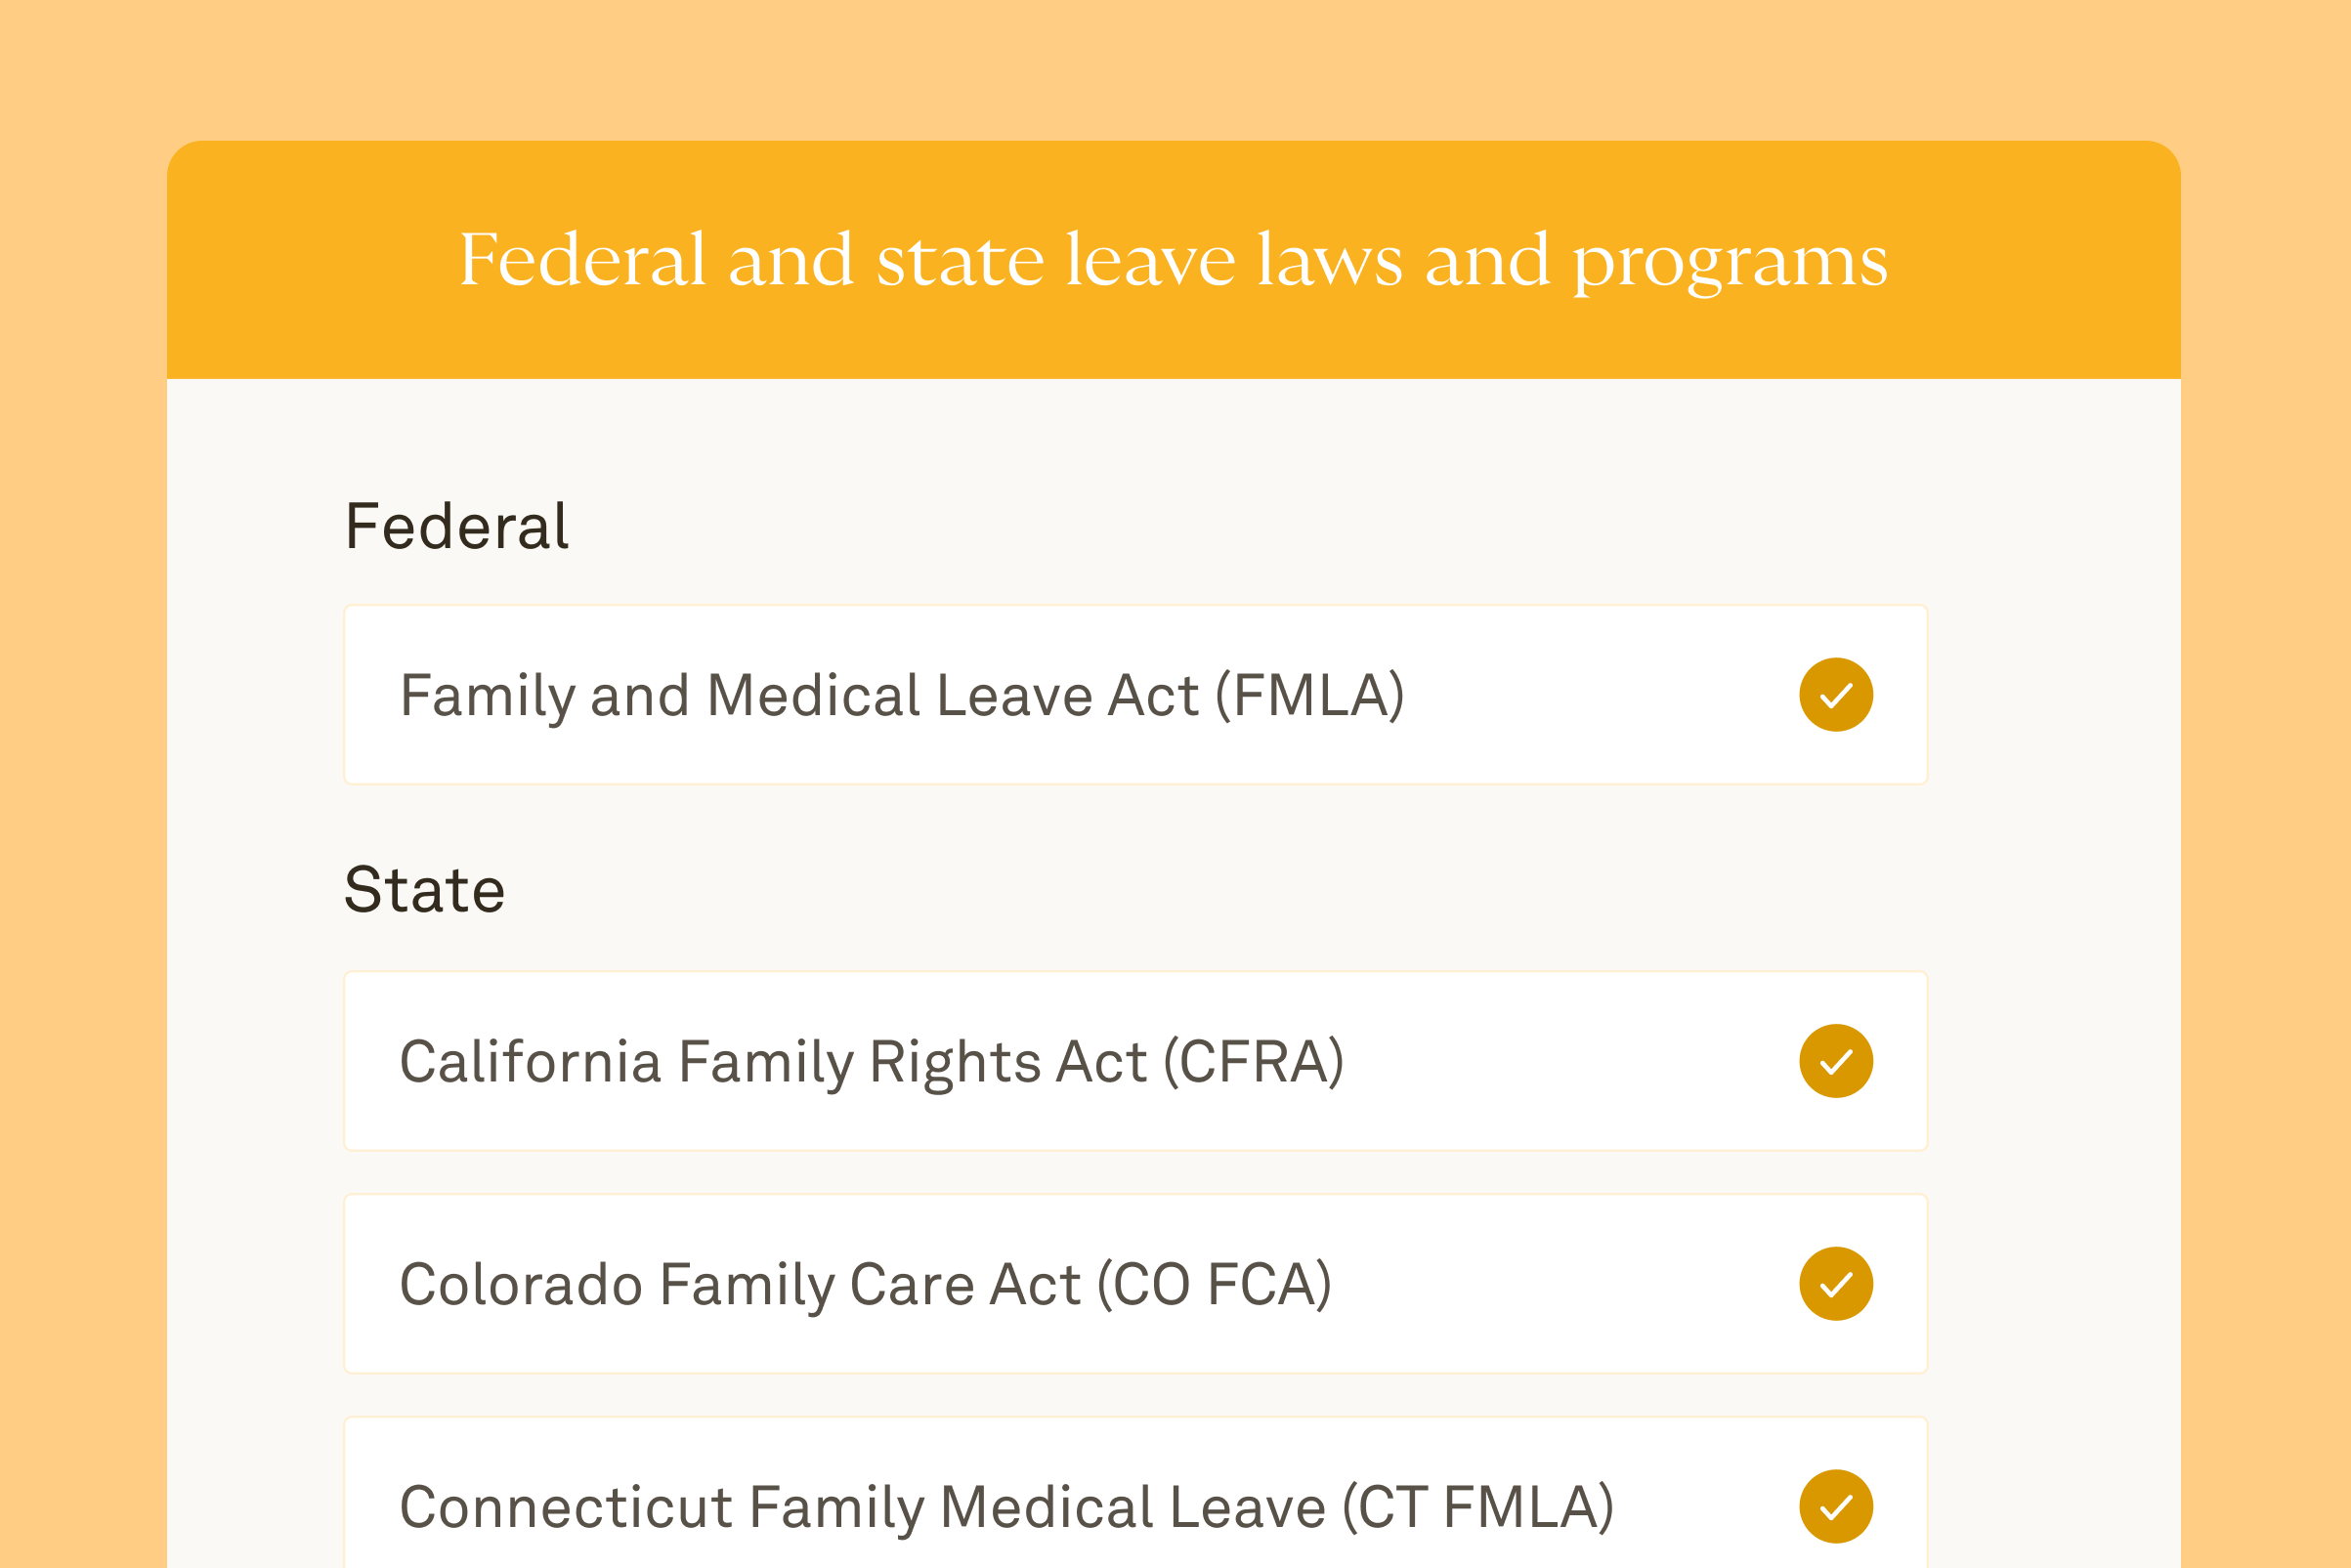Select the Family and Medical Leave Act row
2351x1568 pixels.
[1136, 695]
